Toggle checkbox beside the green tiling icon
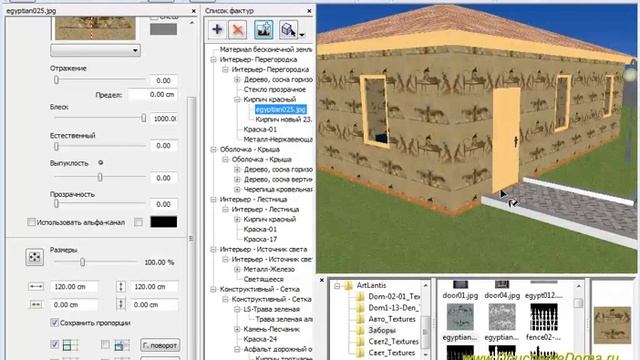640x360 pixels. (54, 344)
